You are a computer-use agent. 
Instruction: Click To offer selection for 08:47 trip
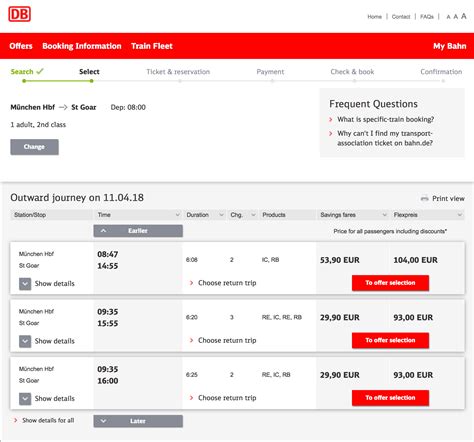(390, 283)
